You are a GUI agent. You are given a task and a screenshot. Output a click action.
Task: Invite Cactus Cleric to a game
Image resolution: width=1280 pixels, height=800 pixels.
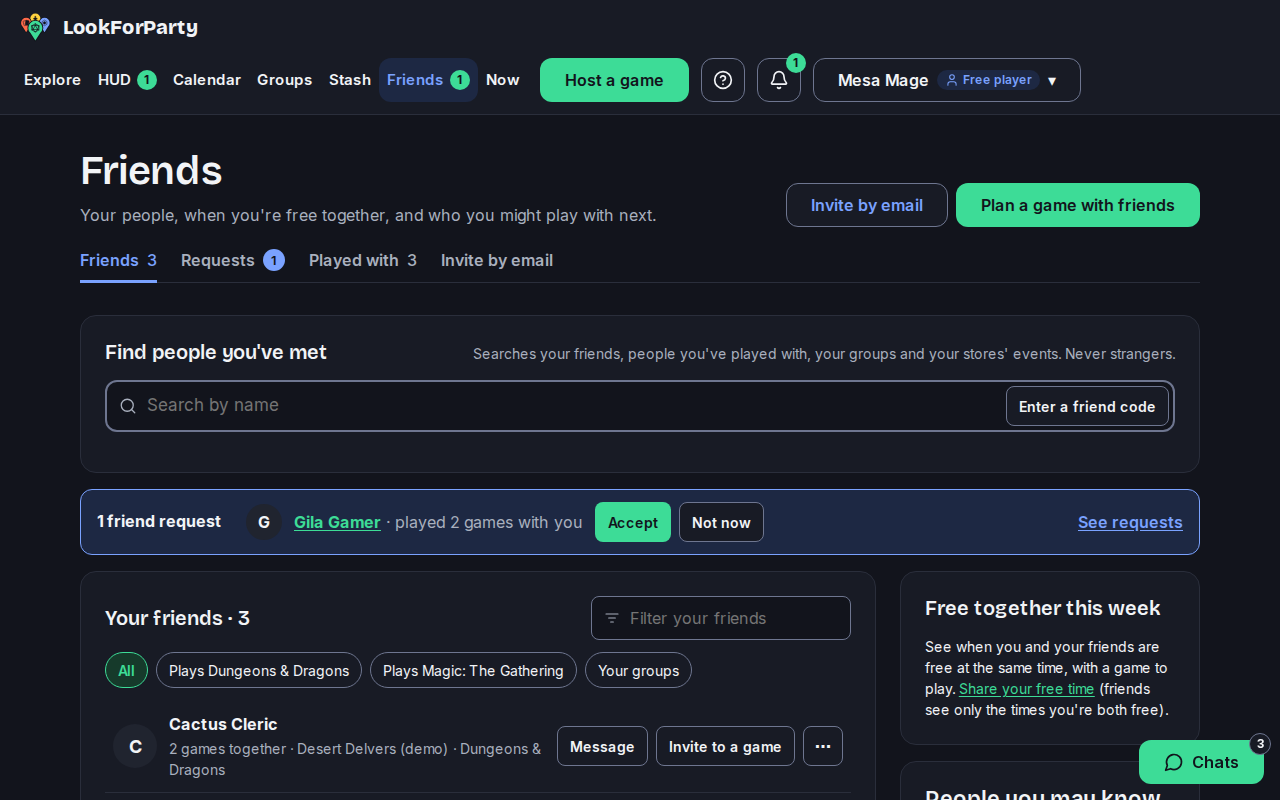click(725, 746)
